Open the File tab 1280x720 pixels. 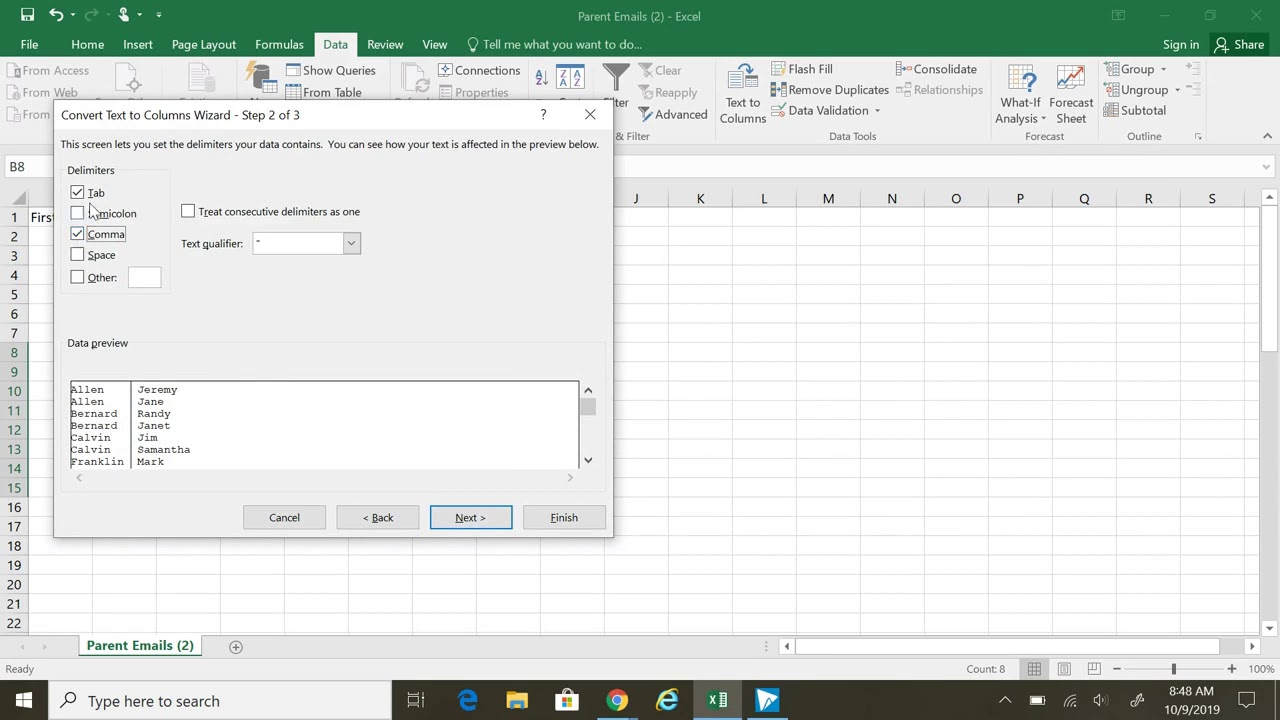point(29,44)
